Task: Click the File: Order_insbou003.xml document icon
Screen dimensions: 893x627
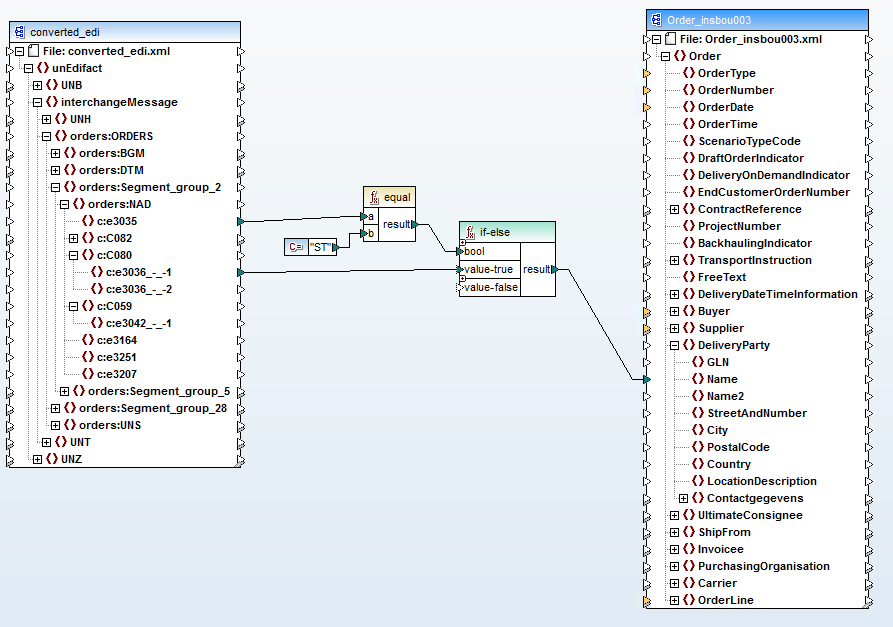Action: click(671, 39)
